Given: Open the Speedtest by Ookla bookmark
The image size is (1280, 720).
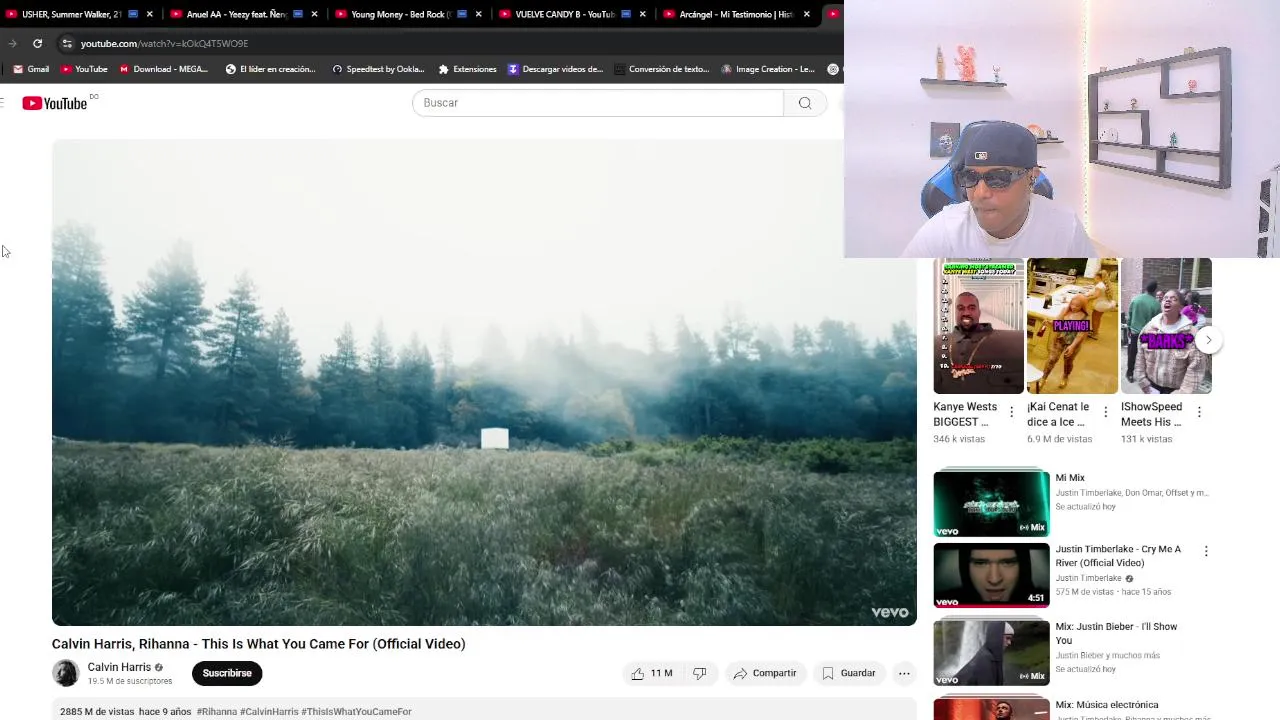Looking at the screenshot, I should coord(378,69).
